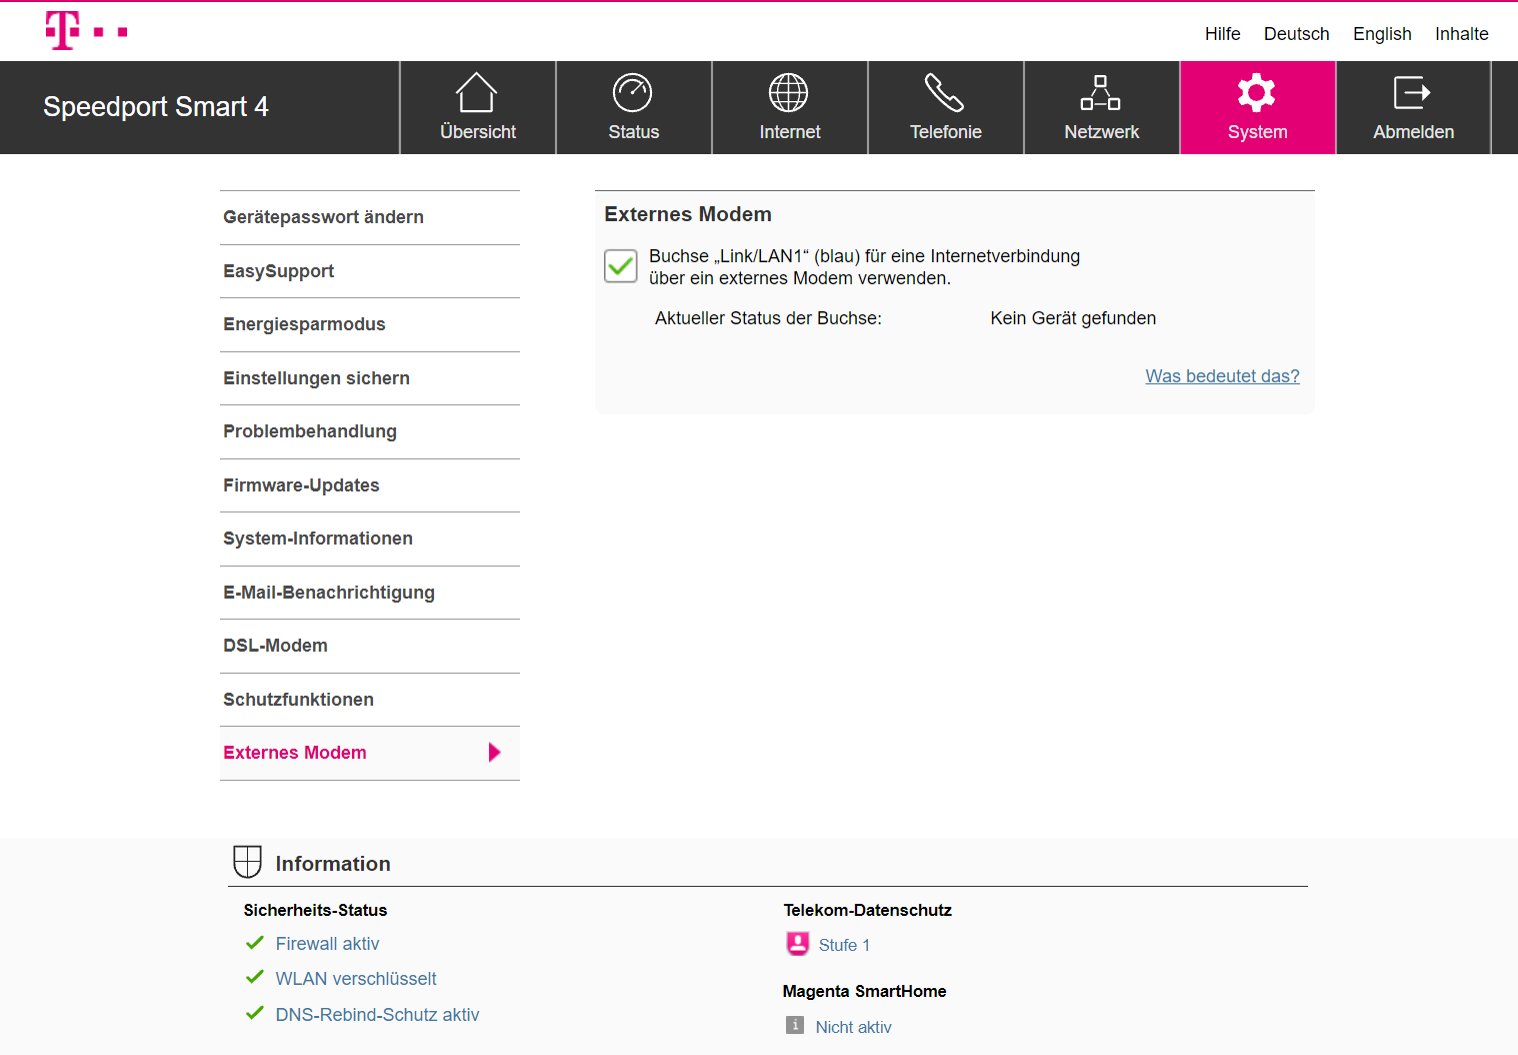Click the Telekom-Datenschutz Stufe 1 icon
Screen dimensions: 1518x1055
[797, 944]
